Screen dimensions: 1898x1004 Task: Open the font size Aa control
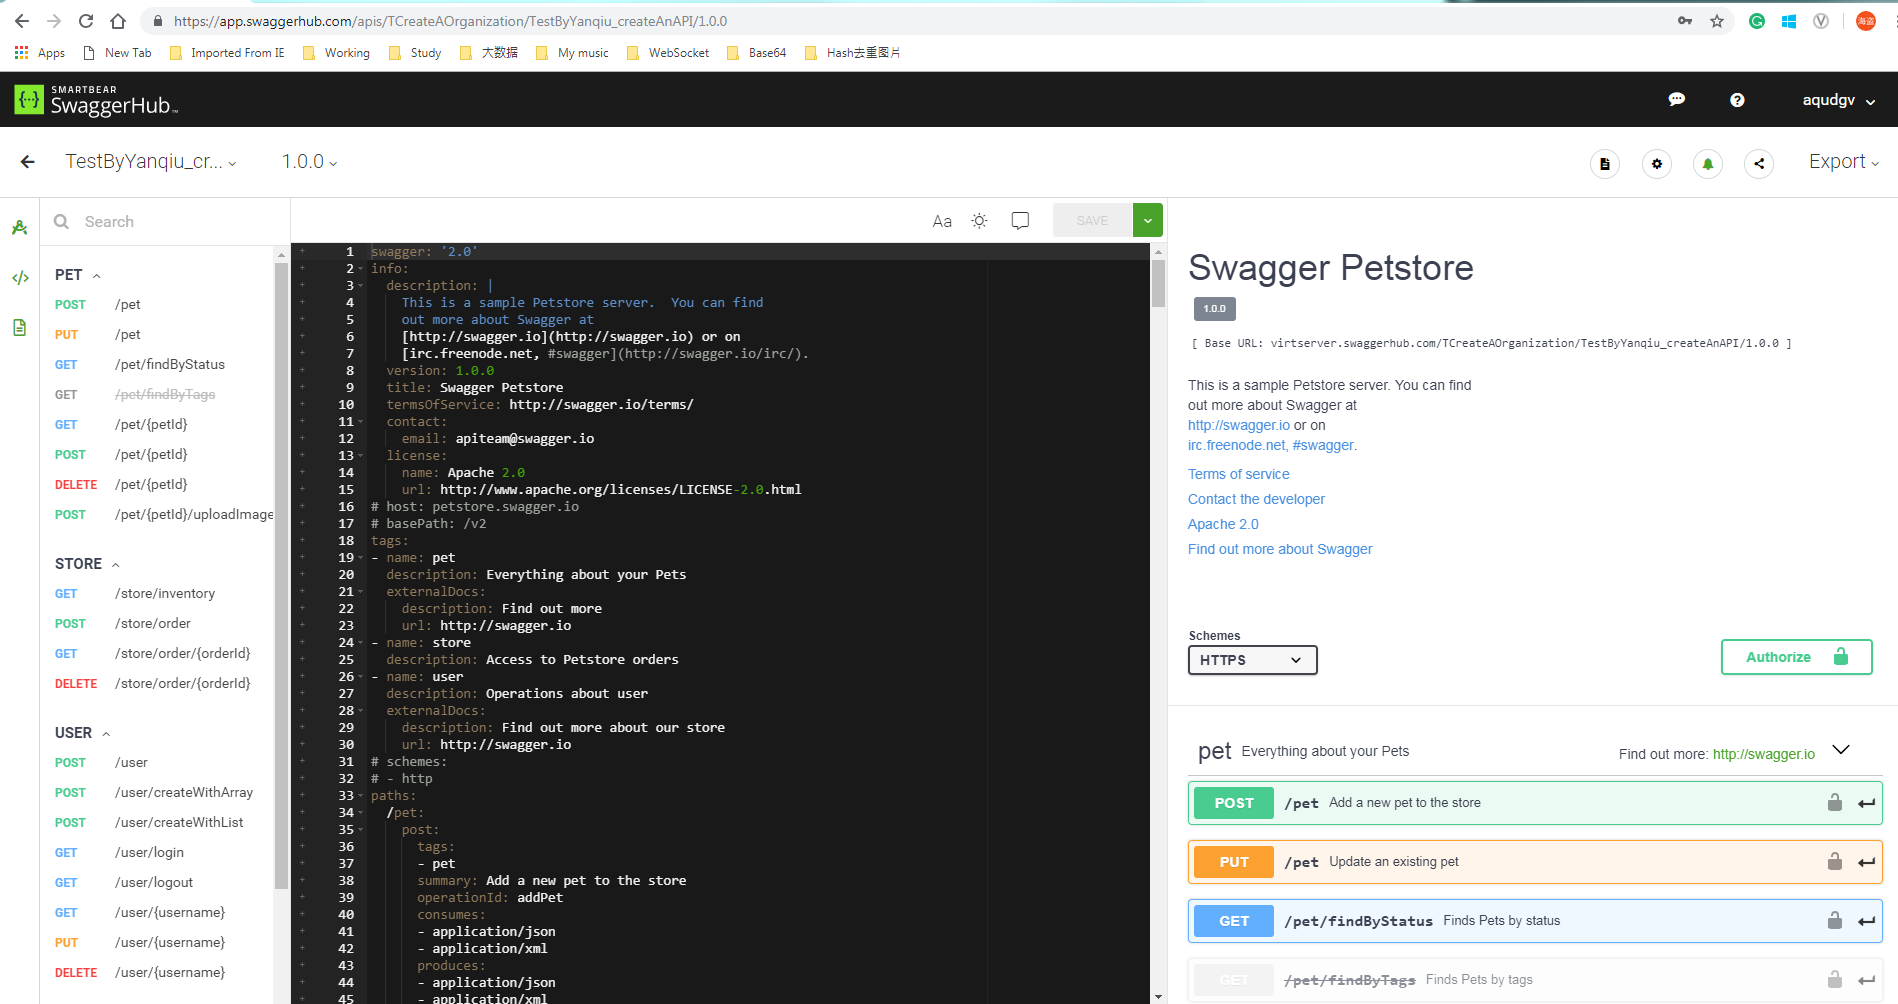[942, 220]
